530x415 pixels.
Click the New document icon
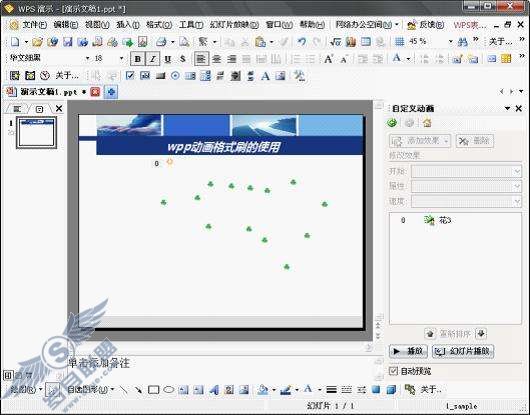click(15, 42)
